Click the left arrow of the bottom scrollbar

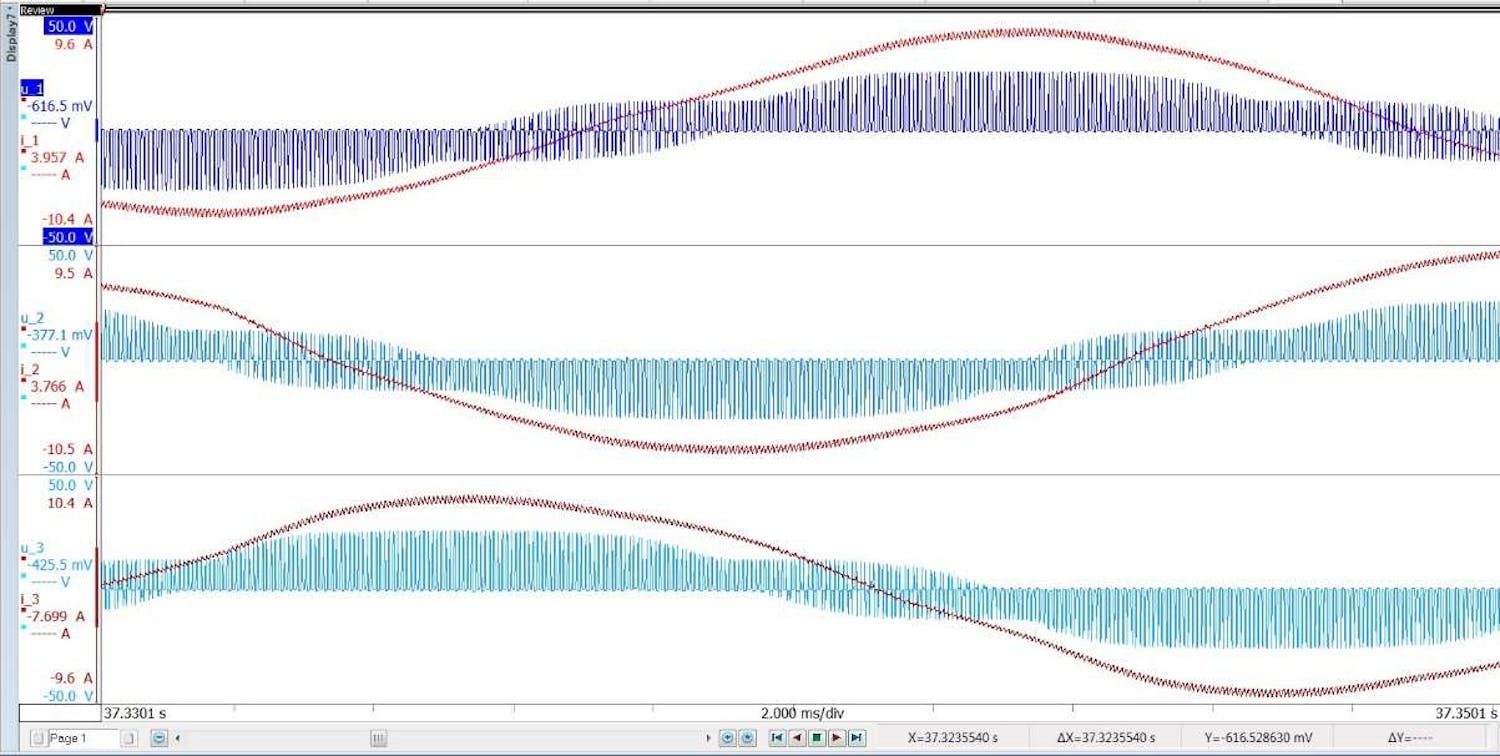coord(178,740)
